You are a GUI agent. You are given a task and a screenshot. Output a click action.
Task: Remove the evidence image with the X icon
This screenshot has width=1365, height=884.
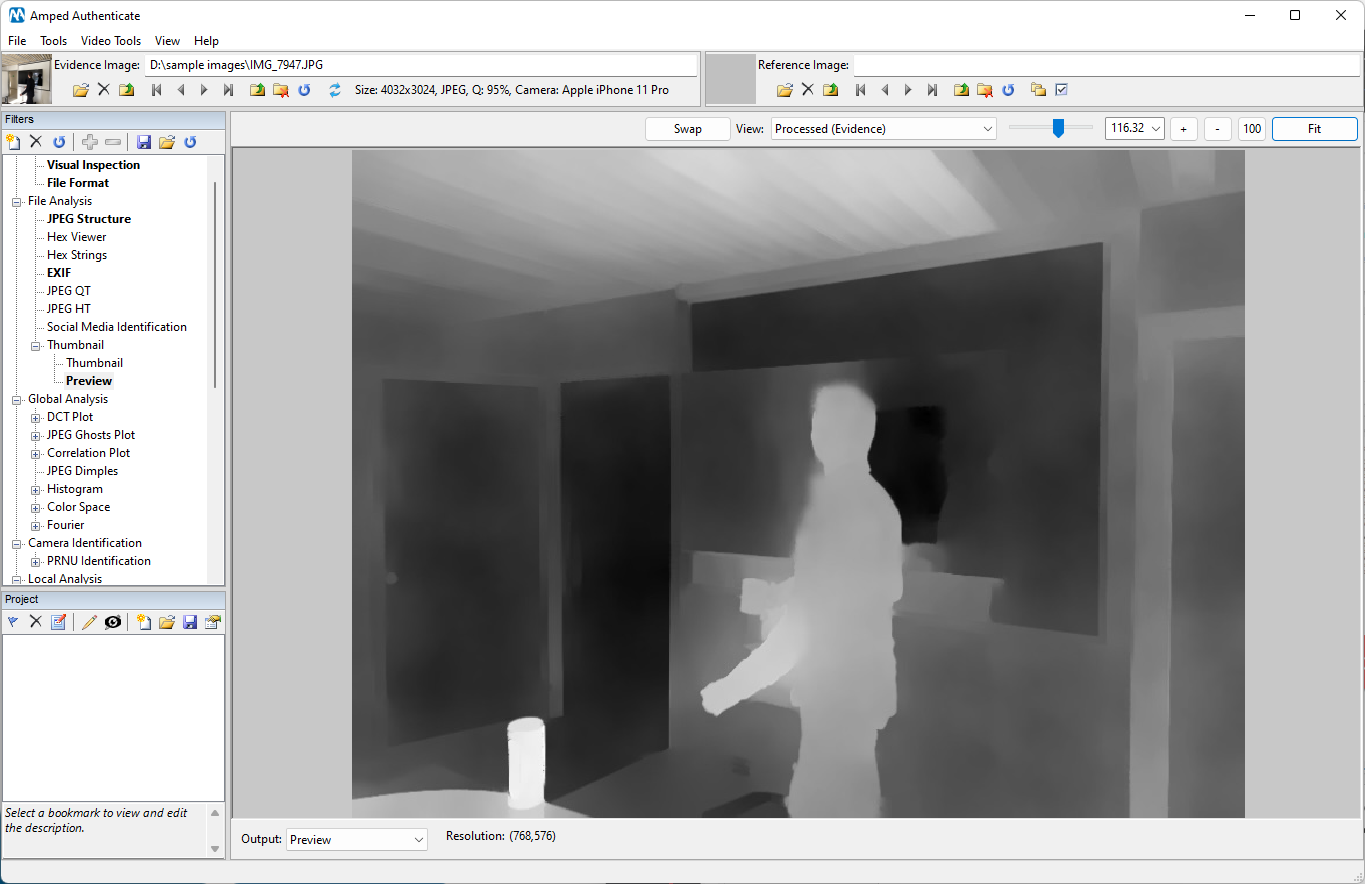click(x=102, y=89)
